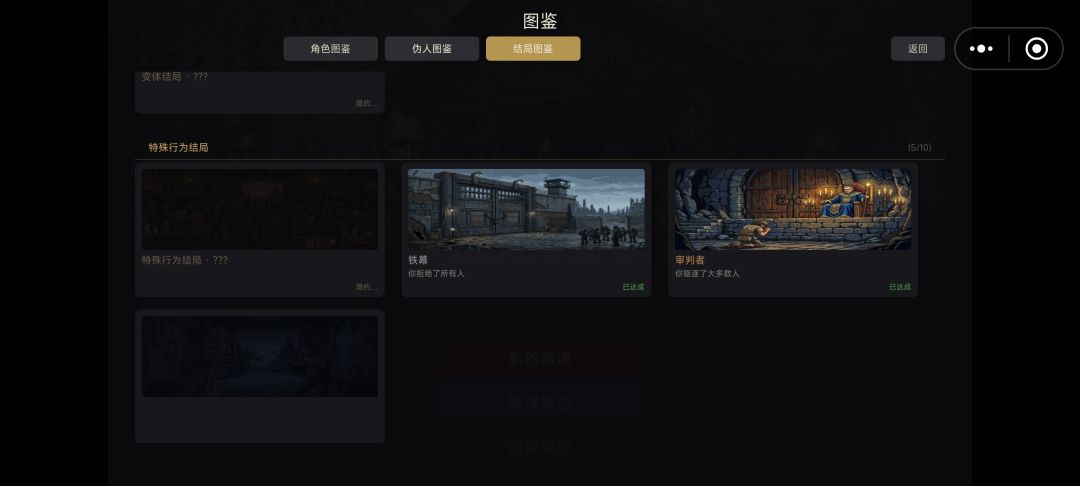Switch to the 伪人图鉴 tab

click(432, 49)
